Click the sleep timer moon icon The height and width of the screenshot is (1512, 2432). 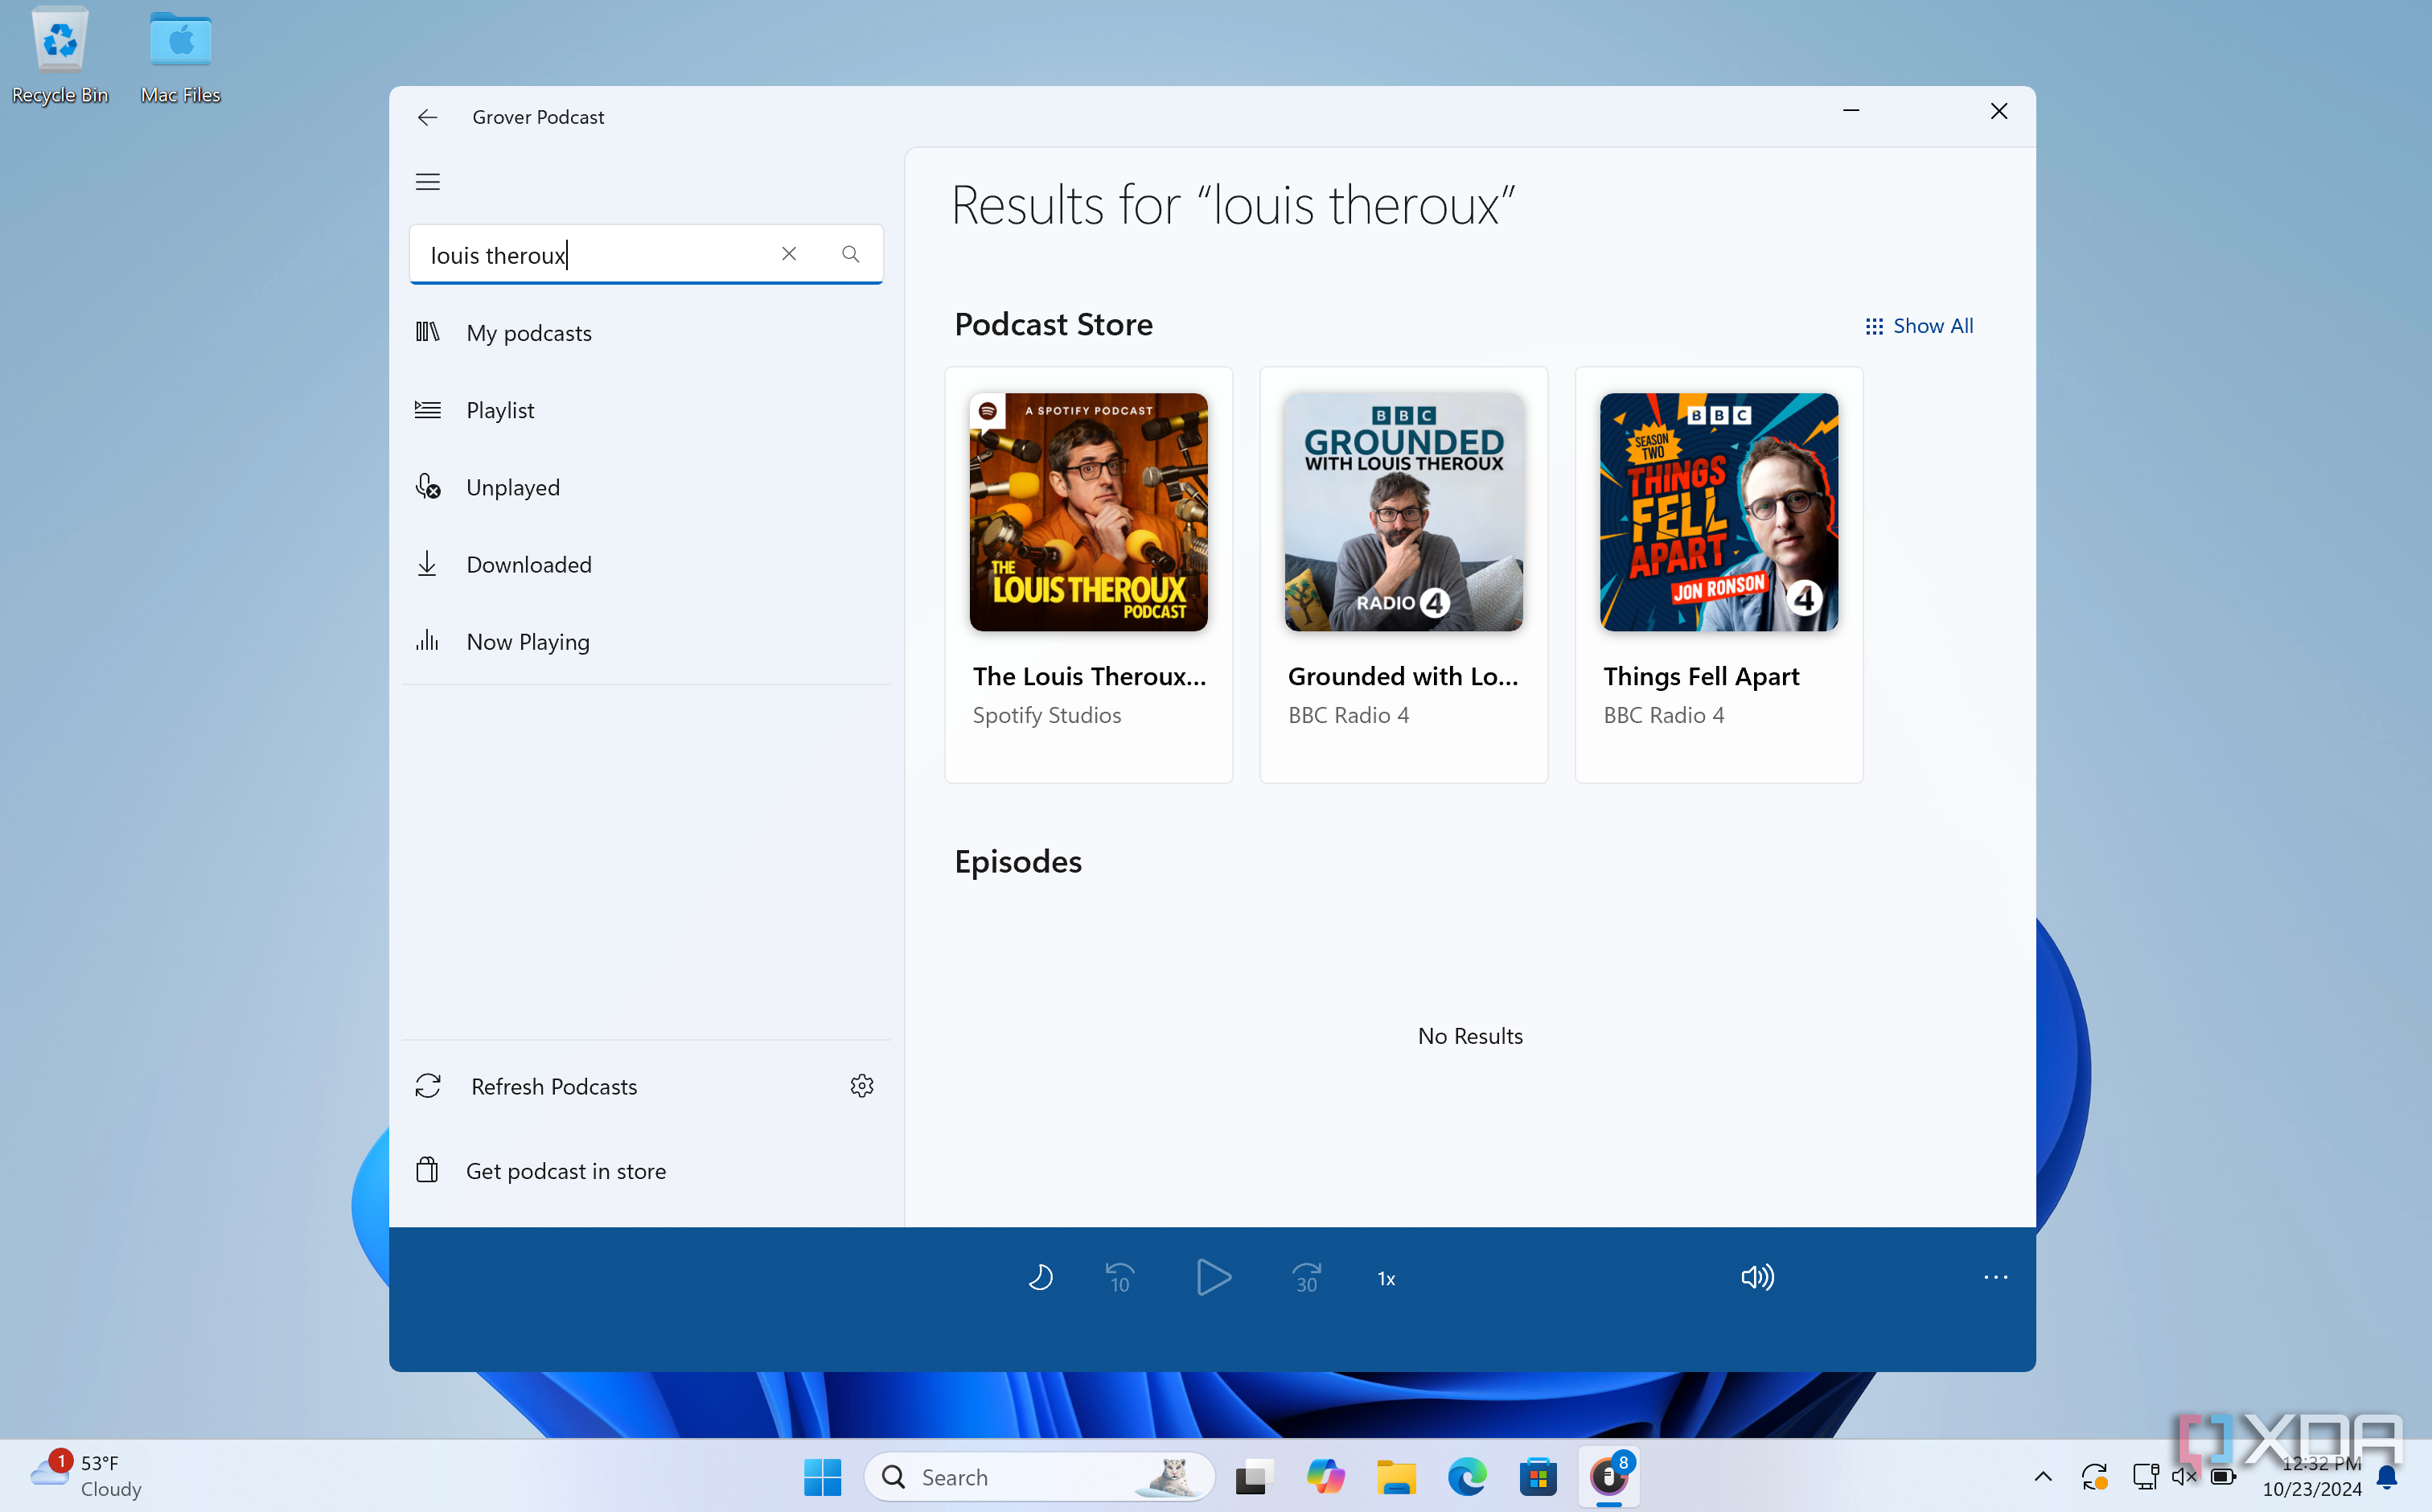pyautogui.click(x=1040, y=1277)
